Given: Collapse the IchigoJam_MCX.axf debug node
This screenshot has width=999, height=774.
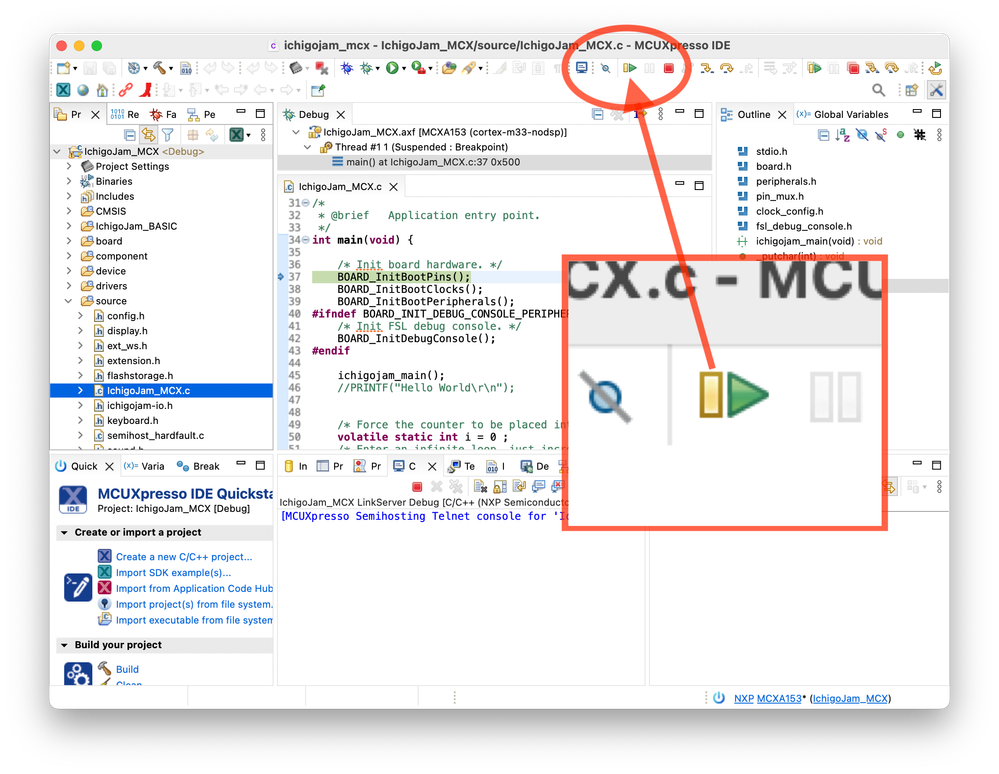Looking at the screenshot, I should pos(296,133).
